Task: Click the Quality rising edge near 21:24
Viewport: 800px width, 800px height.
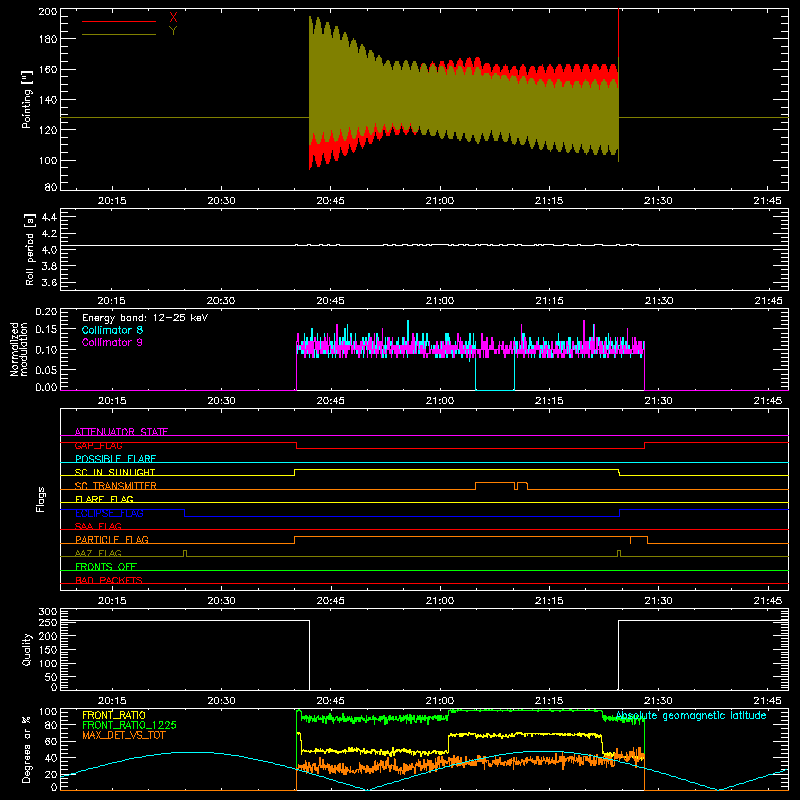Action: [x=618, y=655]
